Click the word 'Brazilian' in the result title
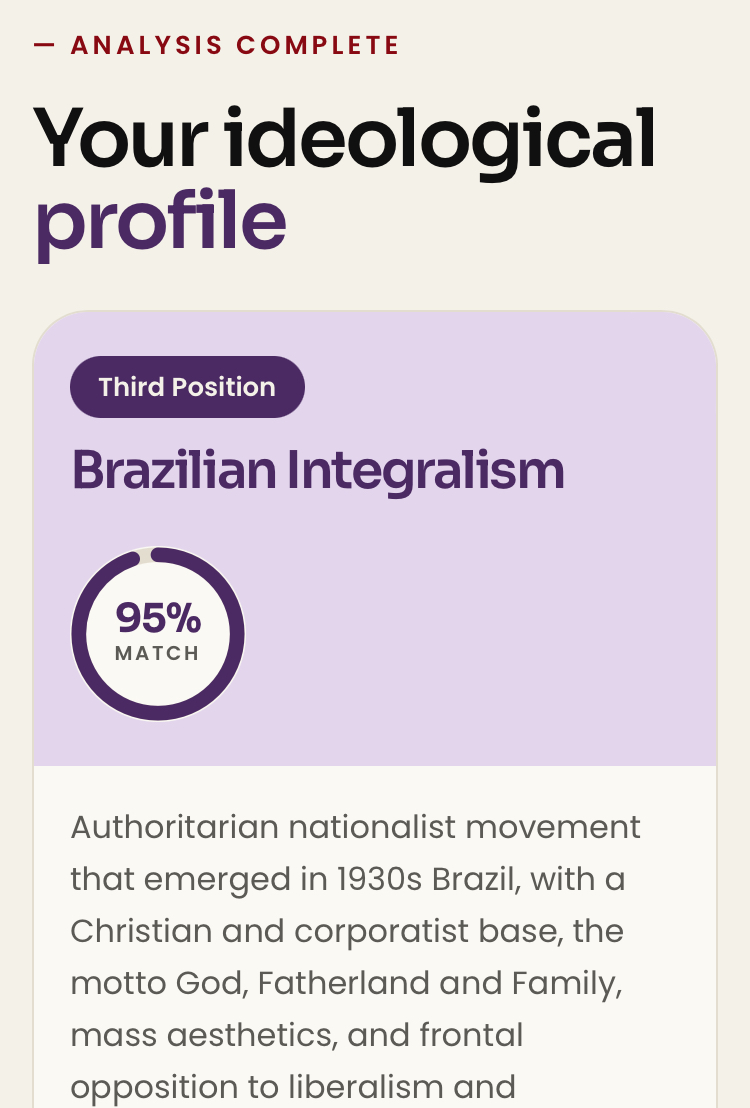Viewport: 750px width, 1108px height. click(174, 470)
